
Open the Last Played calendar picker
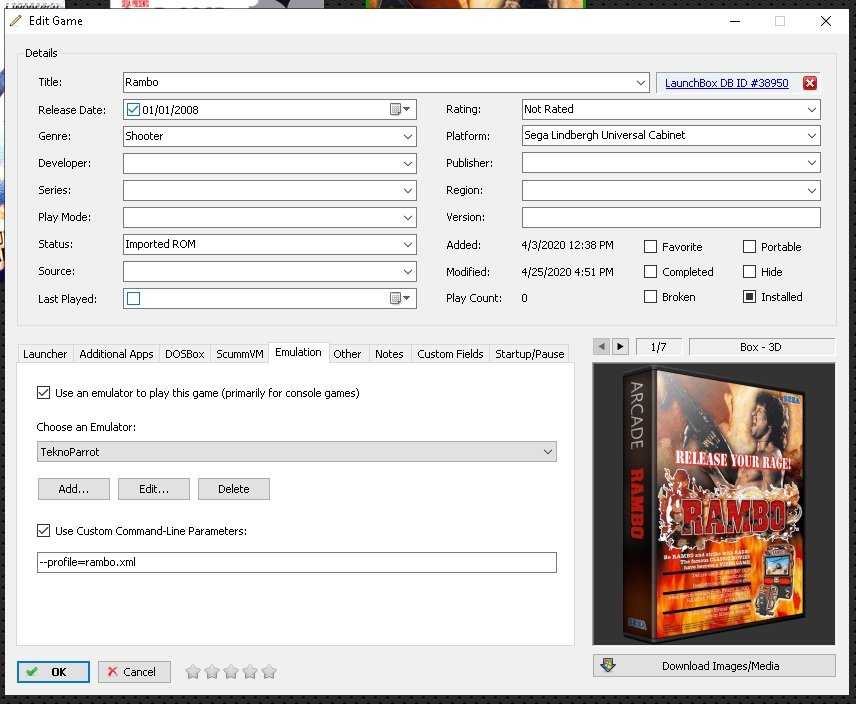[x=400, y=299]
